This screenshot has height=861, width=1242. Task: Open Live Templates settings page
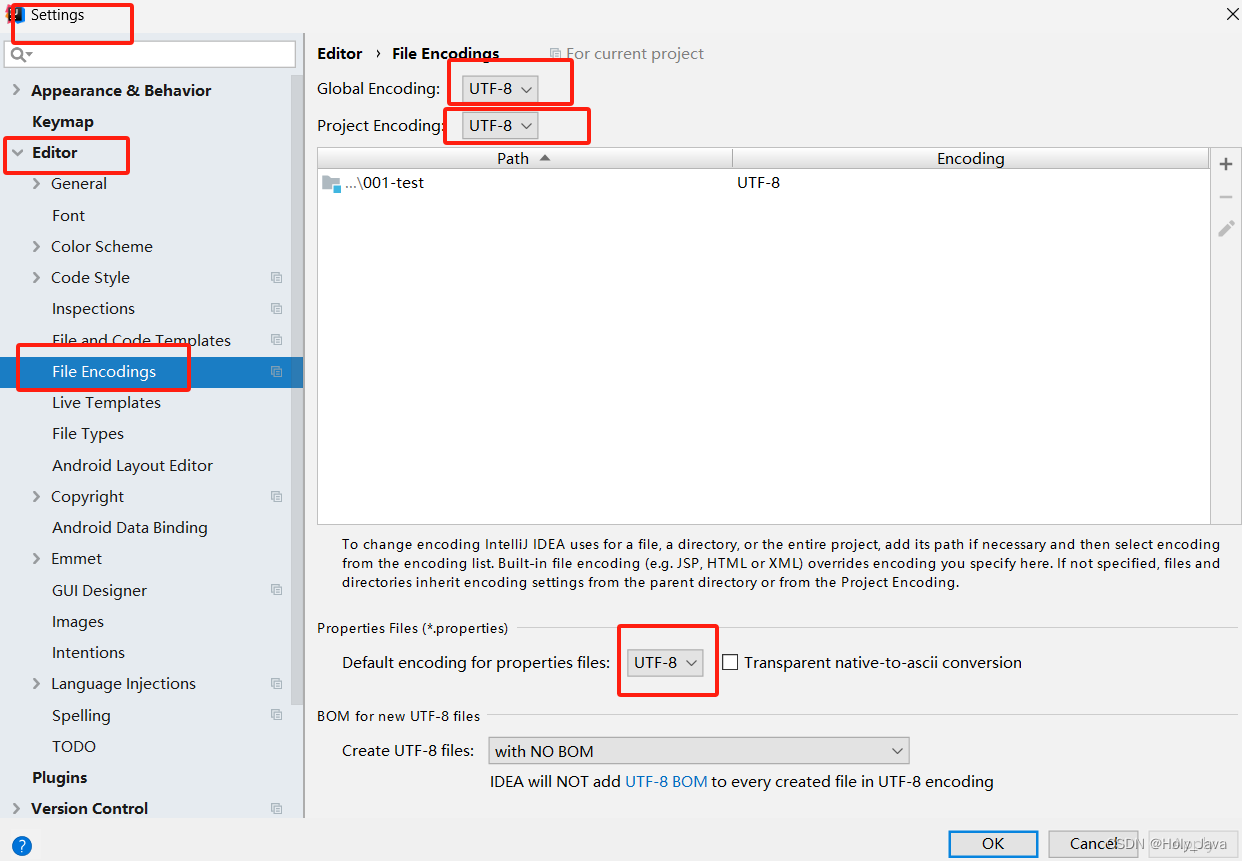coord(106,403)
